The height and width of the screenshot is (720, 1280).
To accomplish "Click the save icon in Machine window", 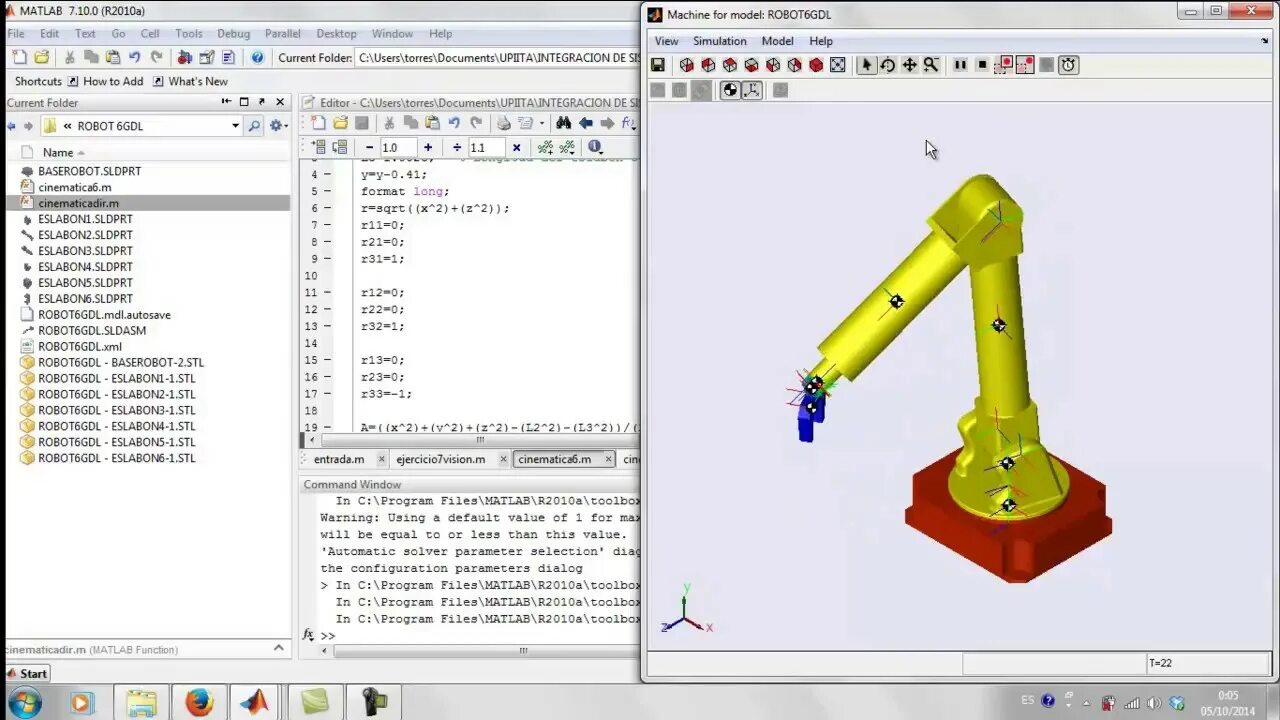I will 657,65.
